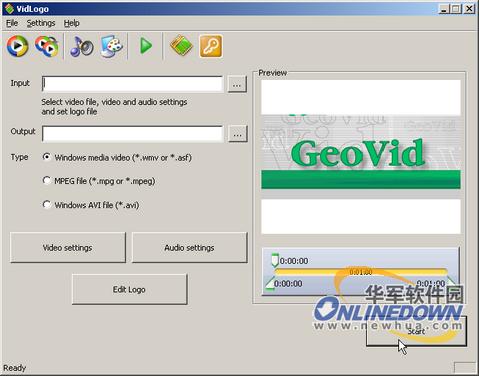Click the single play disc toolbar icon
This screenshot has width=479, height=376.
pos(17,46)
